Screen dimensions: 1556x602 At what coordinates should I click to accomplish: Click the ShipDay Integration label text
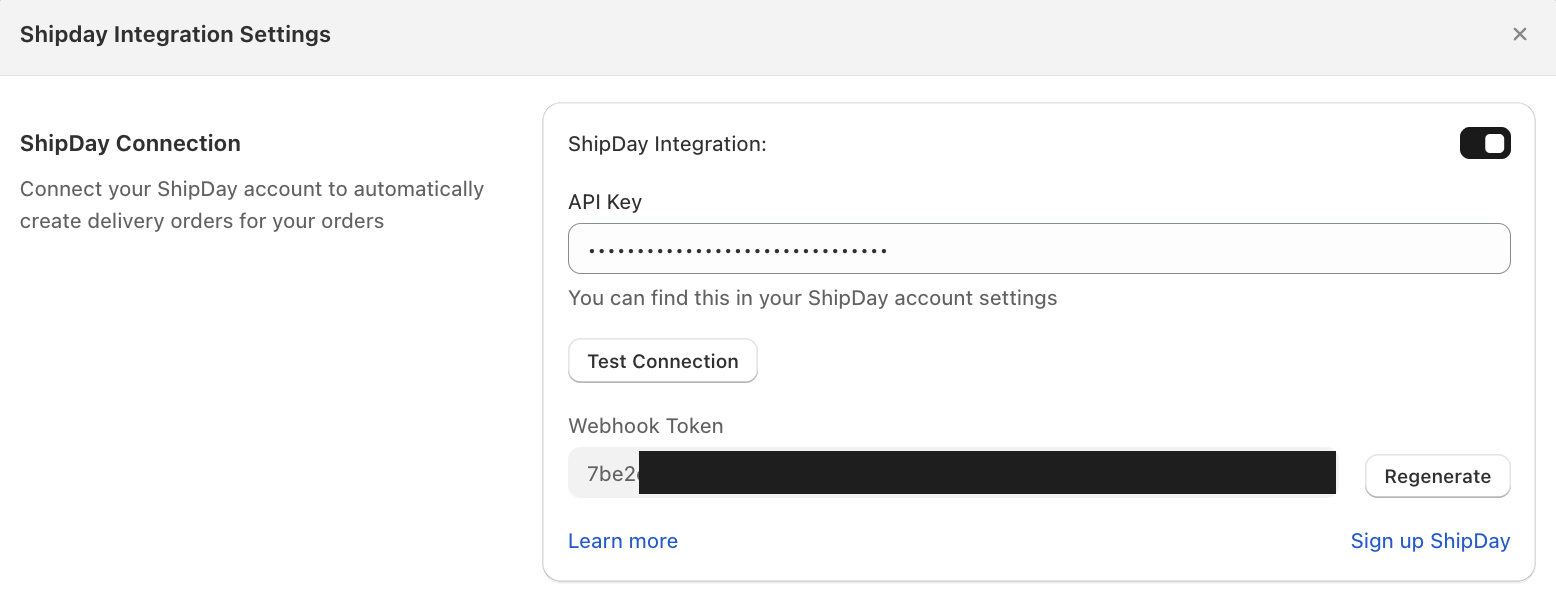[x=667, y=144]
